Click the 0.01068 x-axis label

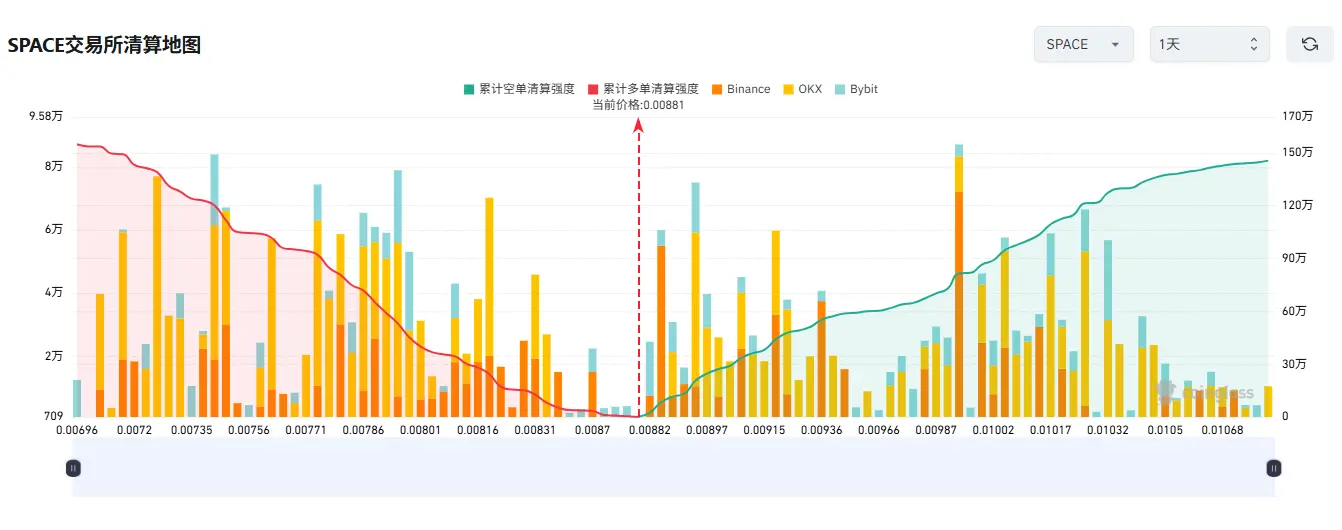click(1220, 430)
